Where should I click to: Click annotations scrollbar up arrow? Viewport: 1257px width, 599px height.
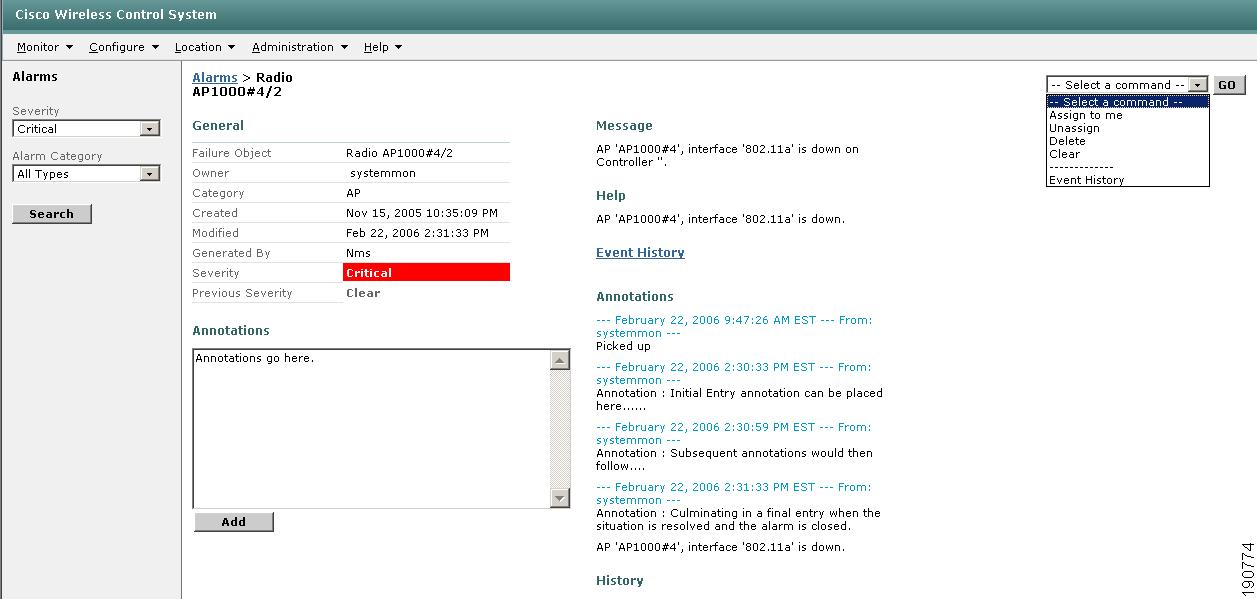560,360
